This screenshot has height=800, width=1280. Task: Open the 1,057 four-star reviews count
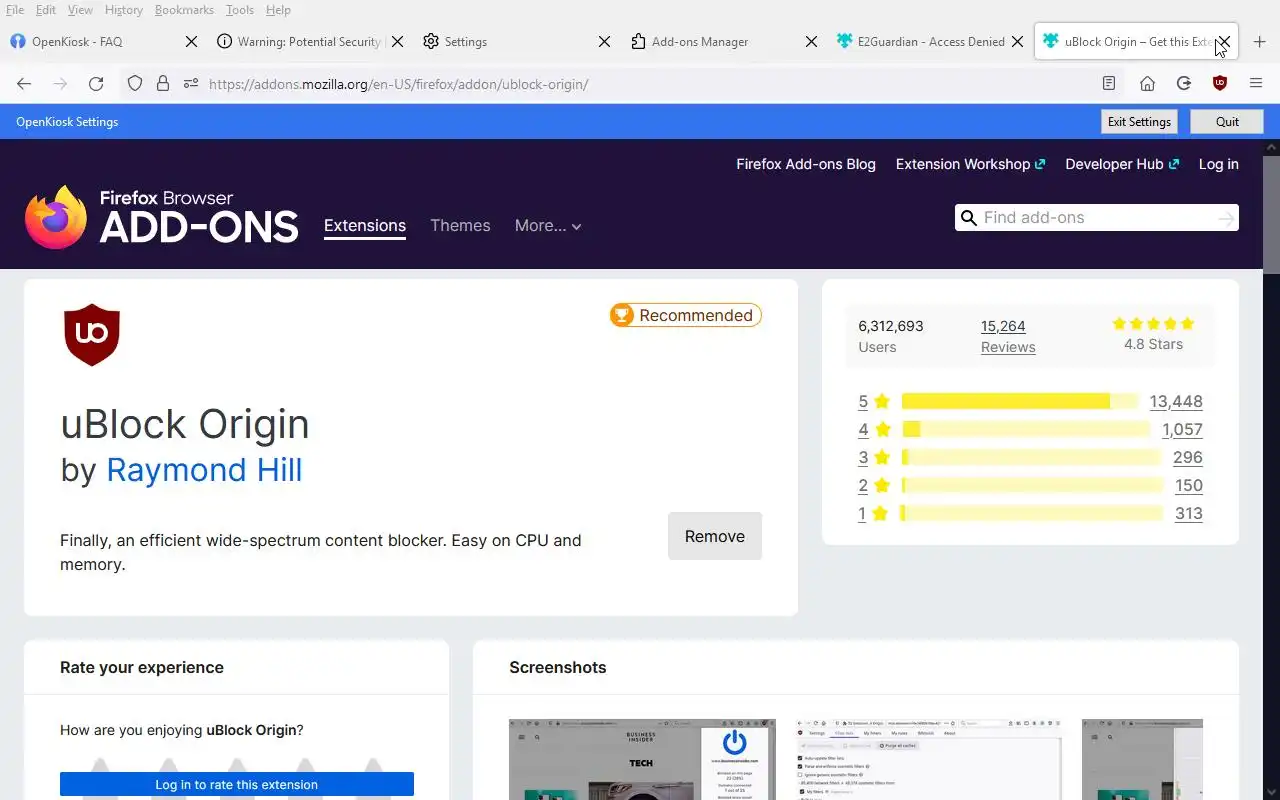(1182, 429)
